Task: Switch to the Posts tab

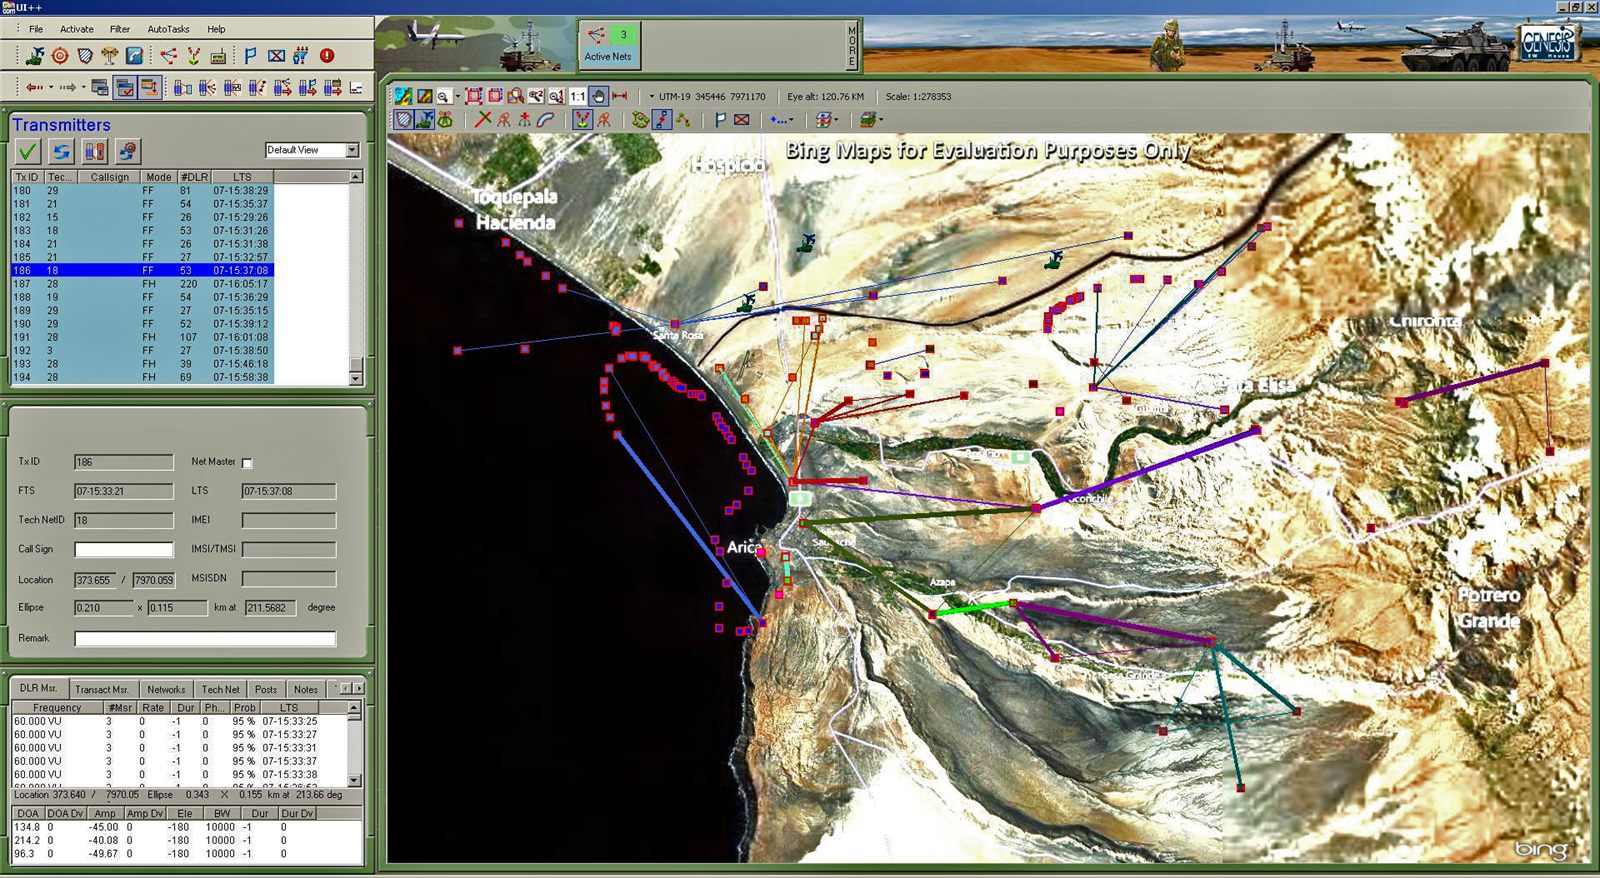Action: [266, 689]
